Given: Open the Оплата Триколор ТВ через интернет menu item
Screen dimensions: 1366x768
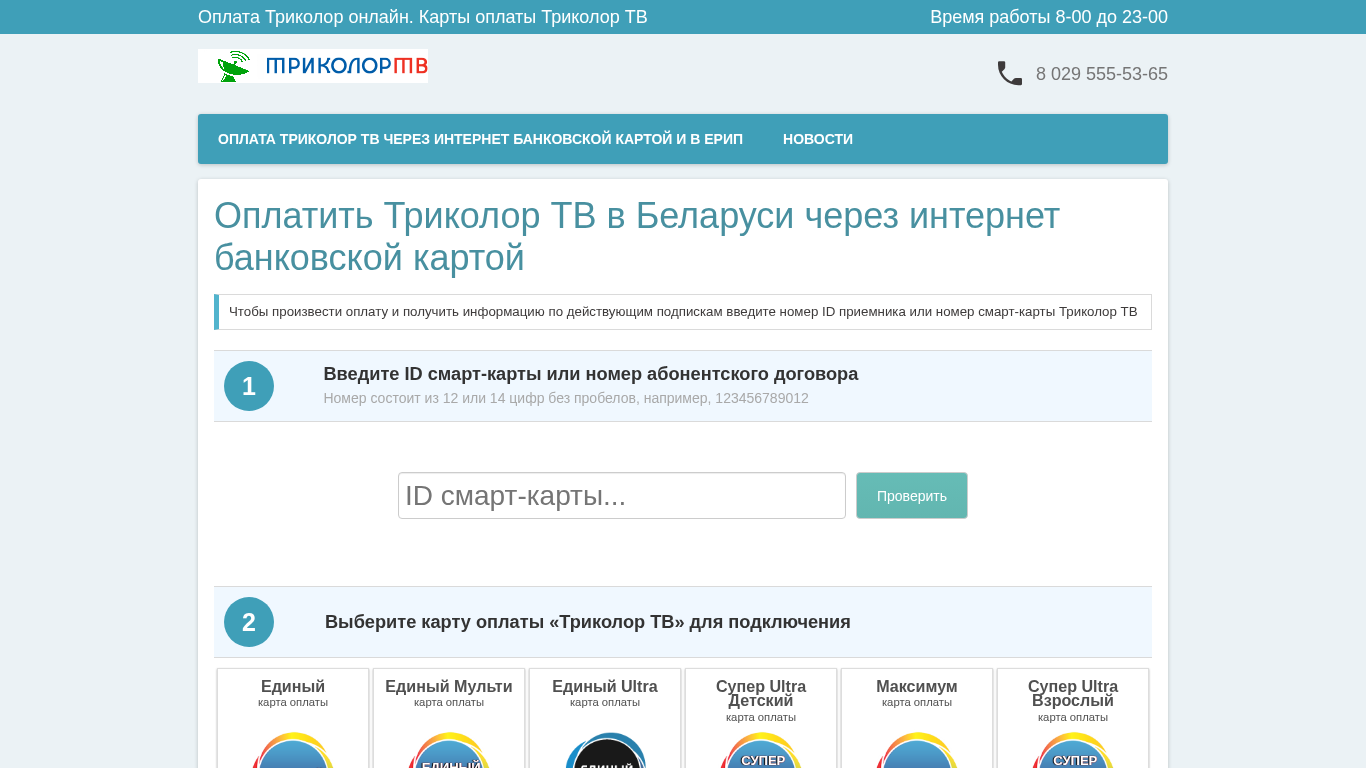Looking at the screenshot, I should click(x=480, y=139).
